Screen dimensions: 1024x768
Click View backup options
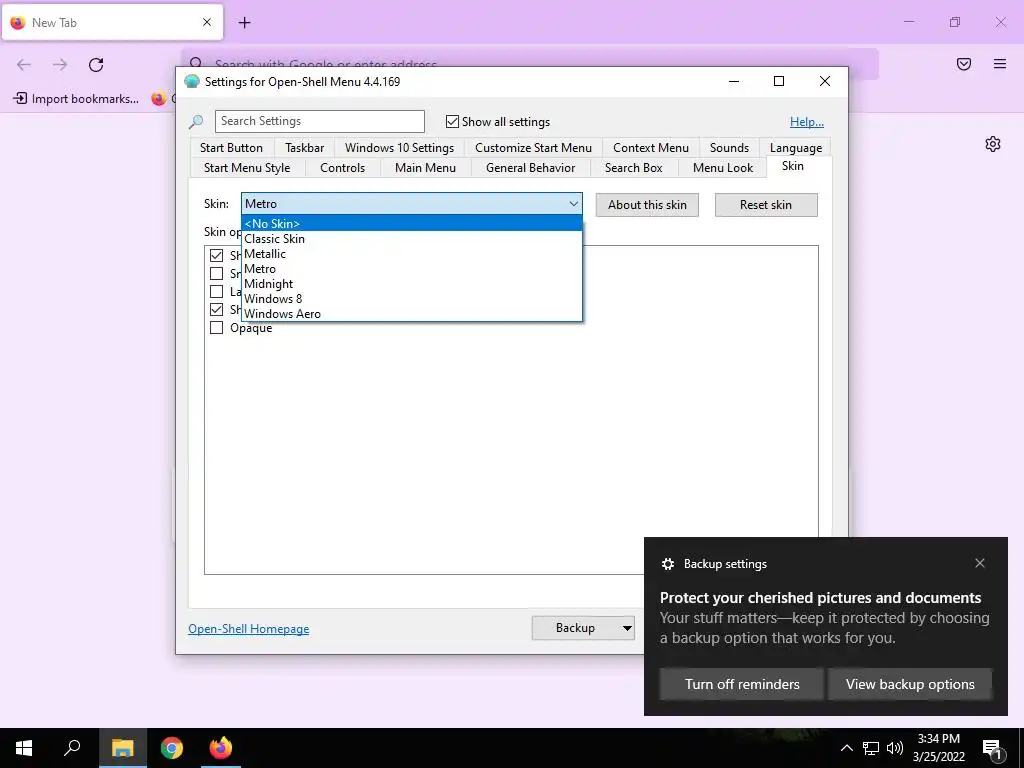(x=910, y=684)
